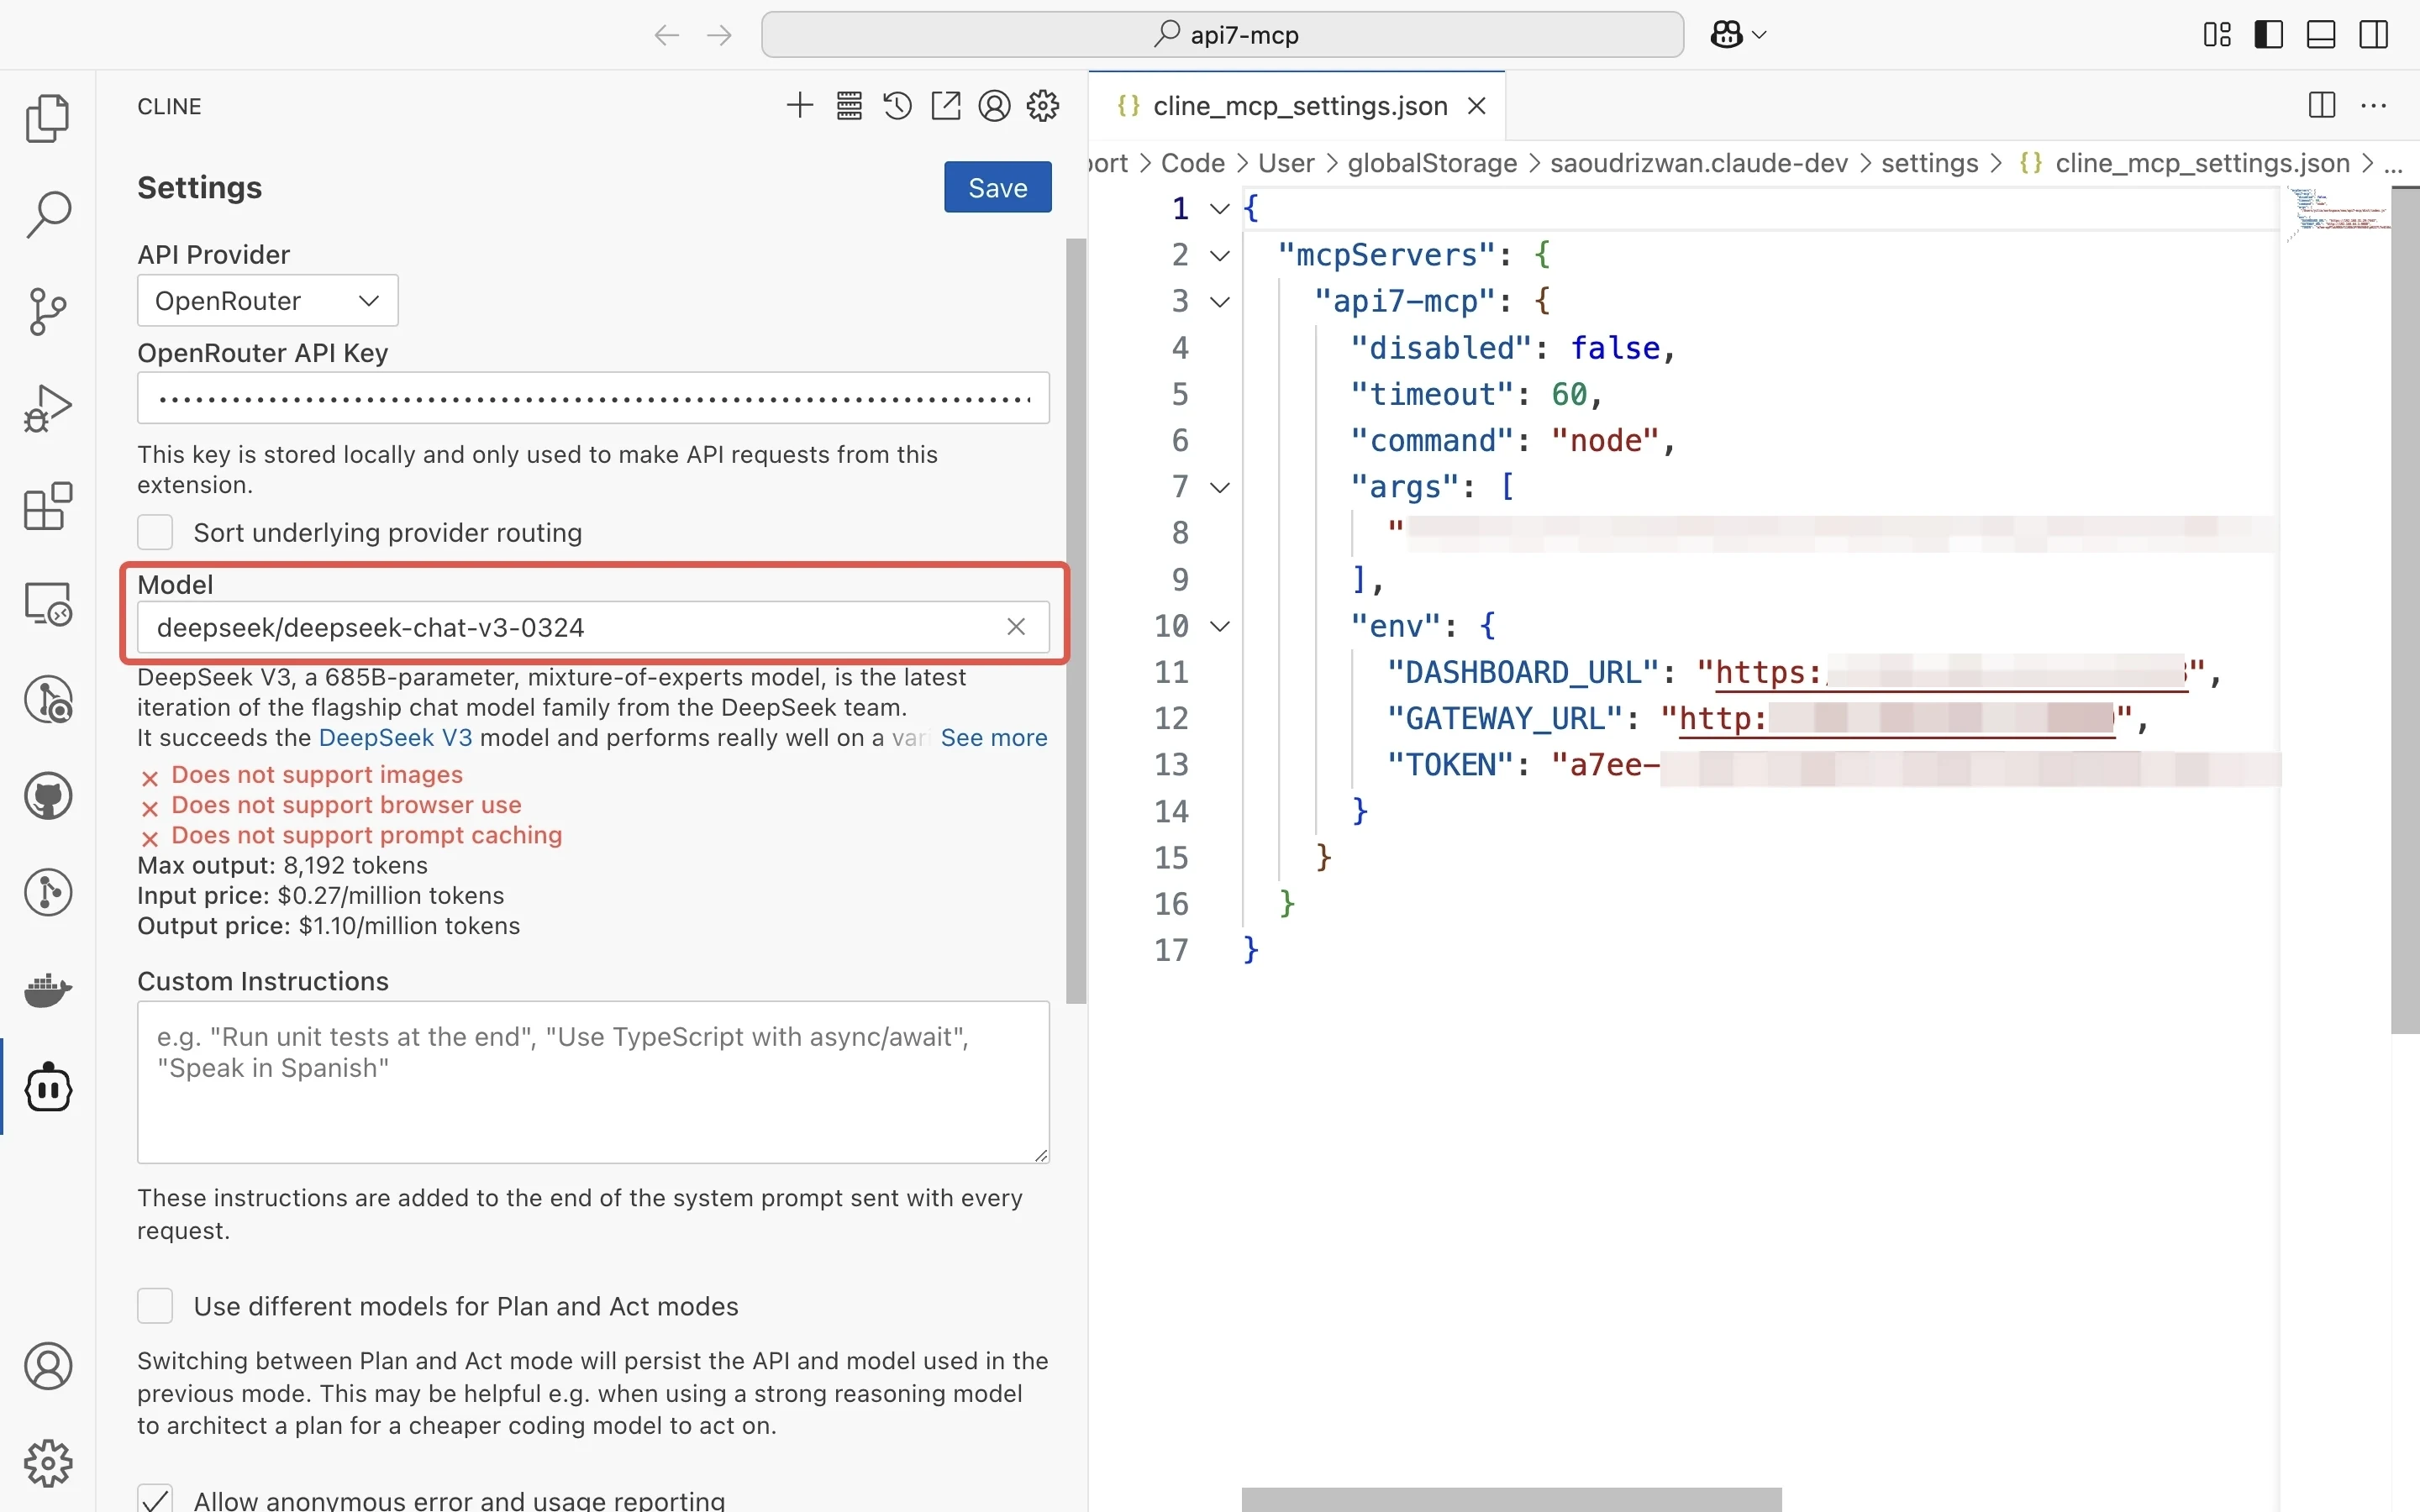
Task: Select the globalStorage breadcrumb
Action: 1431,163
